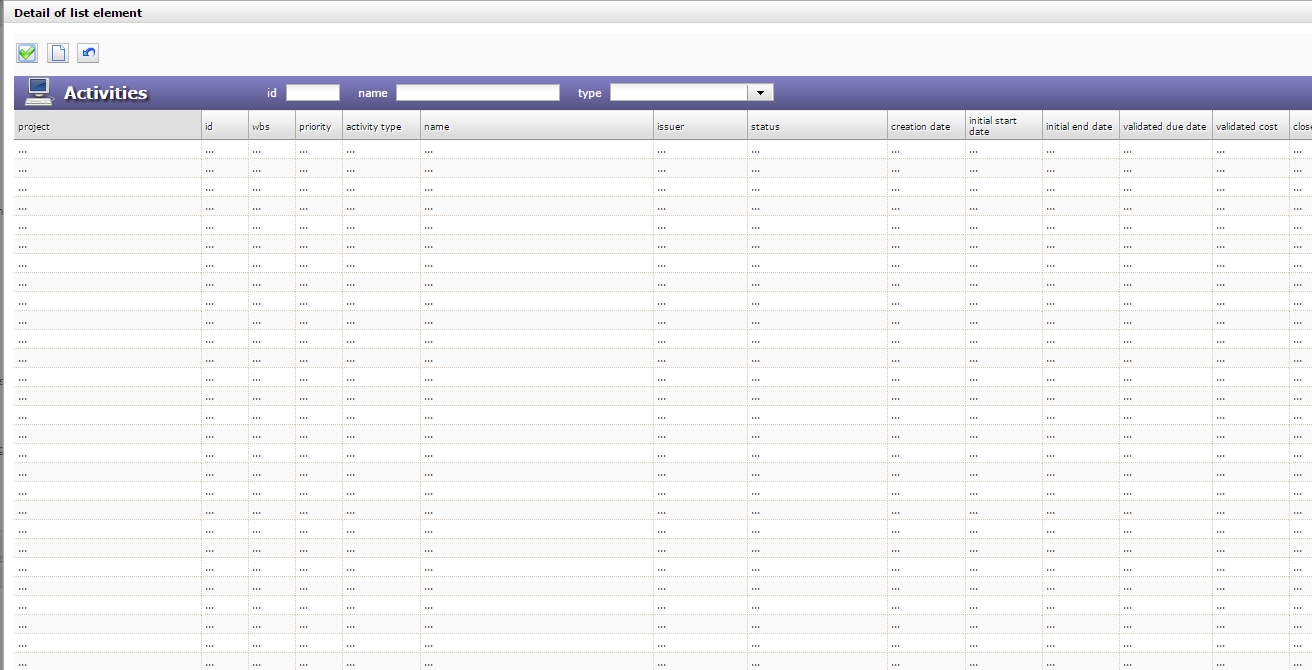This screenshot has width=1312, height=670.
Task: Sort by the project column header
Action: [107, 126]
